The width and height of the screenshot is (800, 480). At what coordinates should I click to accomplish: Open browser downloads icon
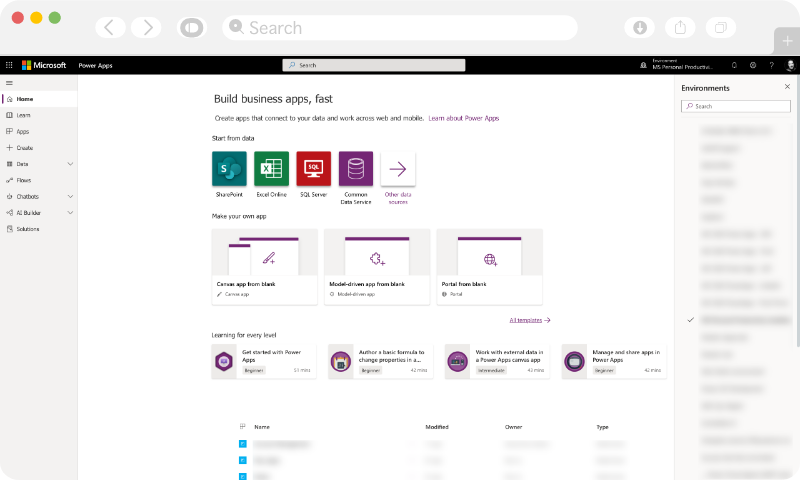(640, 28)
